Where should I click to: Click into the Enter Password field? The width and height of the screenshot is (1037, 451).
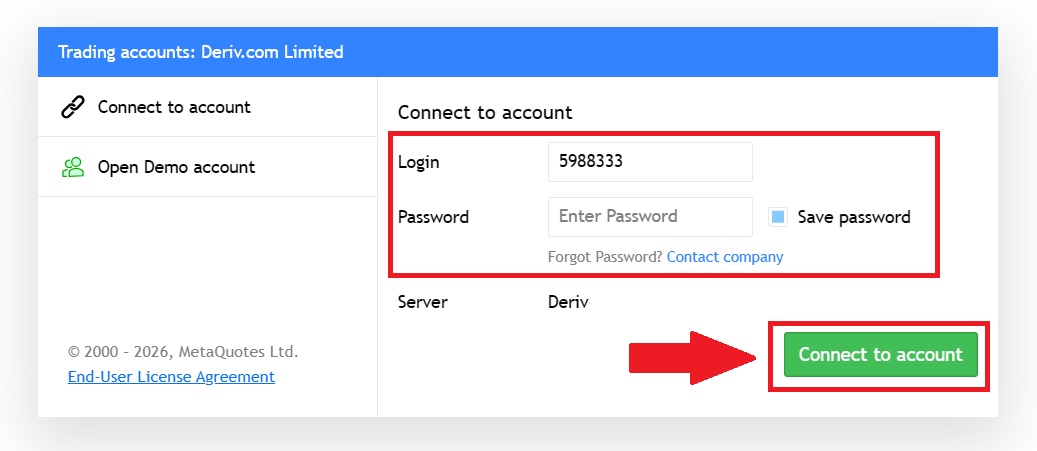(650, 216)
